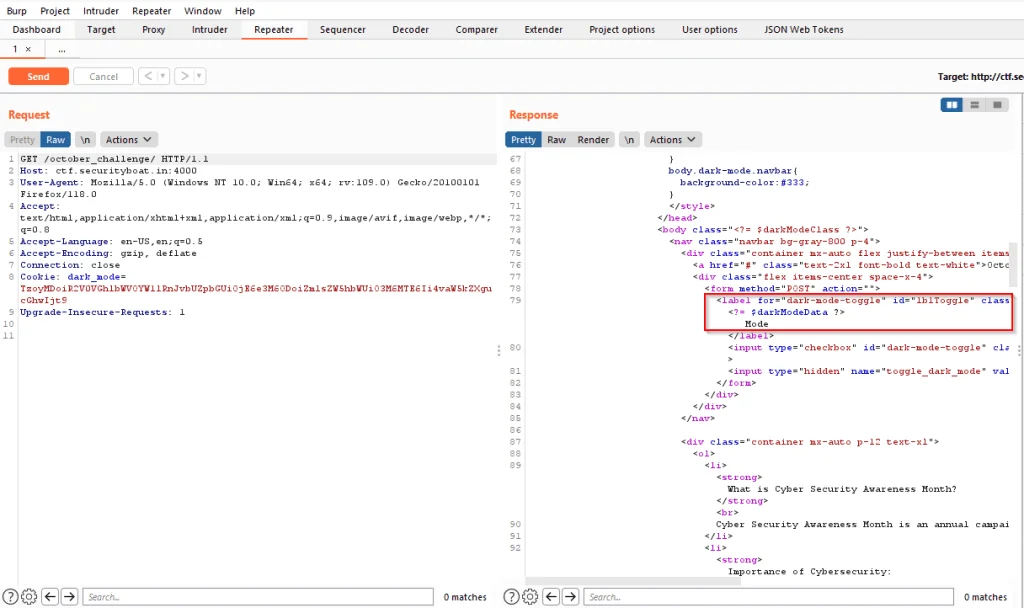This screenshot has height=608, width=1024.
Task: Click the Upgrade-Insecure-Requests header line
Action: pos(103,312)
